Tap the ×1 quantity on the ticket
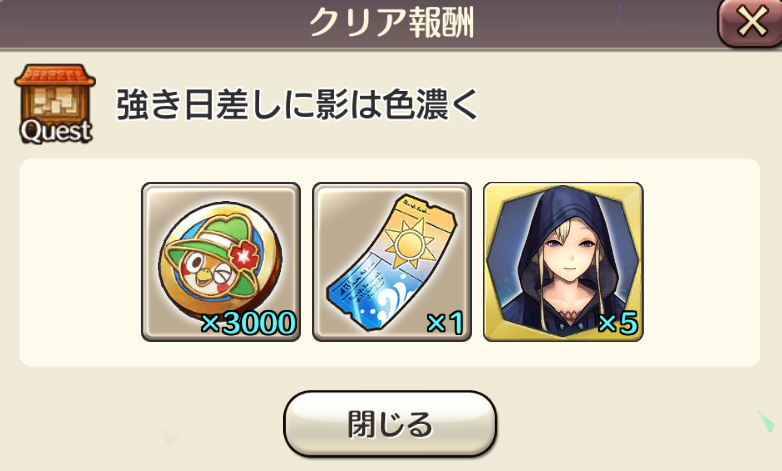This screenshot has width=782, height=471. [x=445, y=323]
